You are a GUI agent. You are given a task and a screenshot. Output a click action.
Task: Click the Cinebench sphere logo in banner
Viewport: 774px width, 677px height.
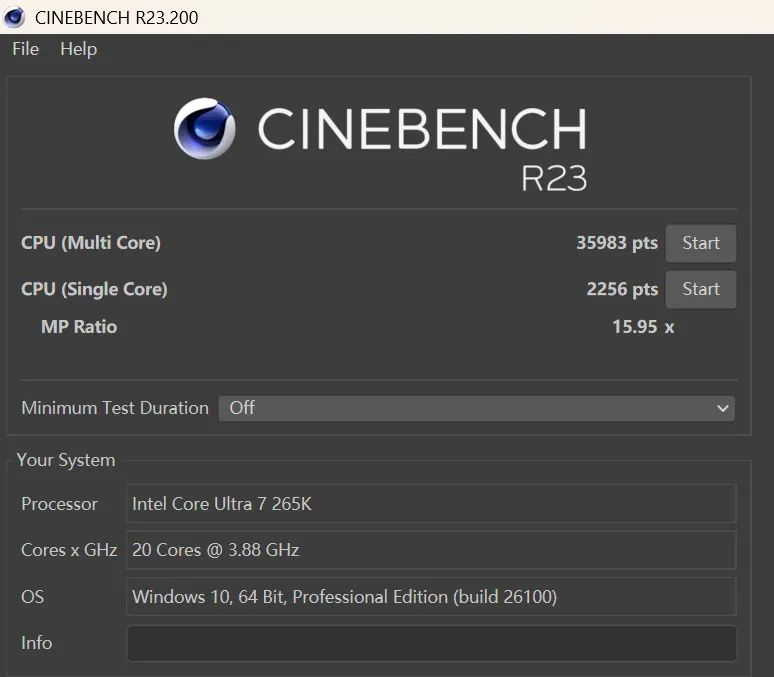pos(204,128)
